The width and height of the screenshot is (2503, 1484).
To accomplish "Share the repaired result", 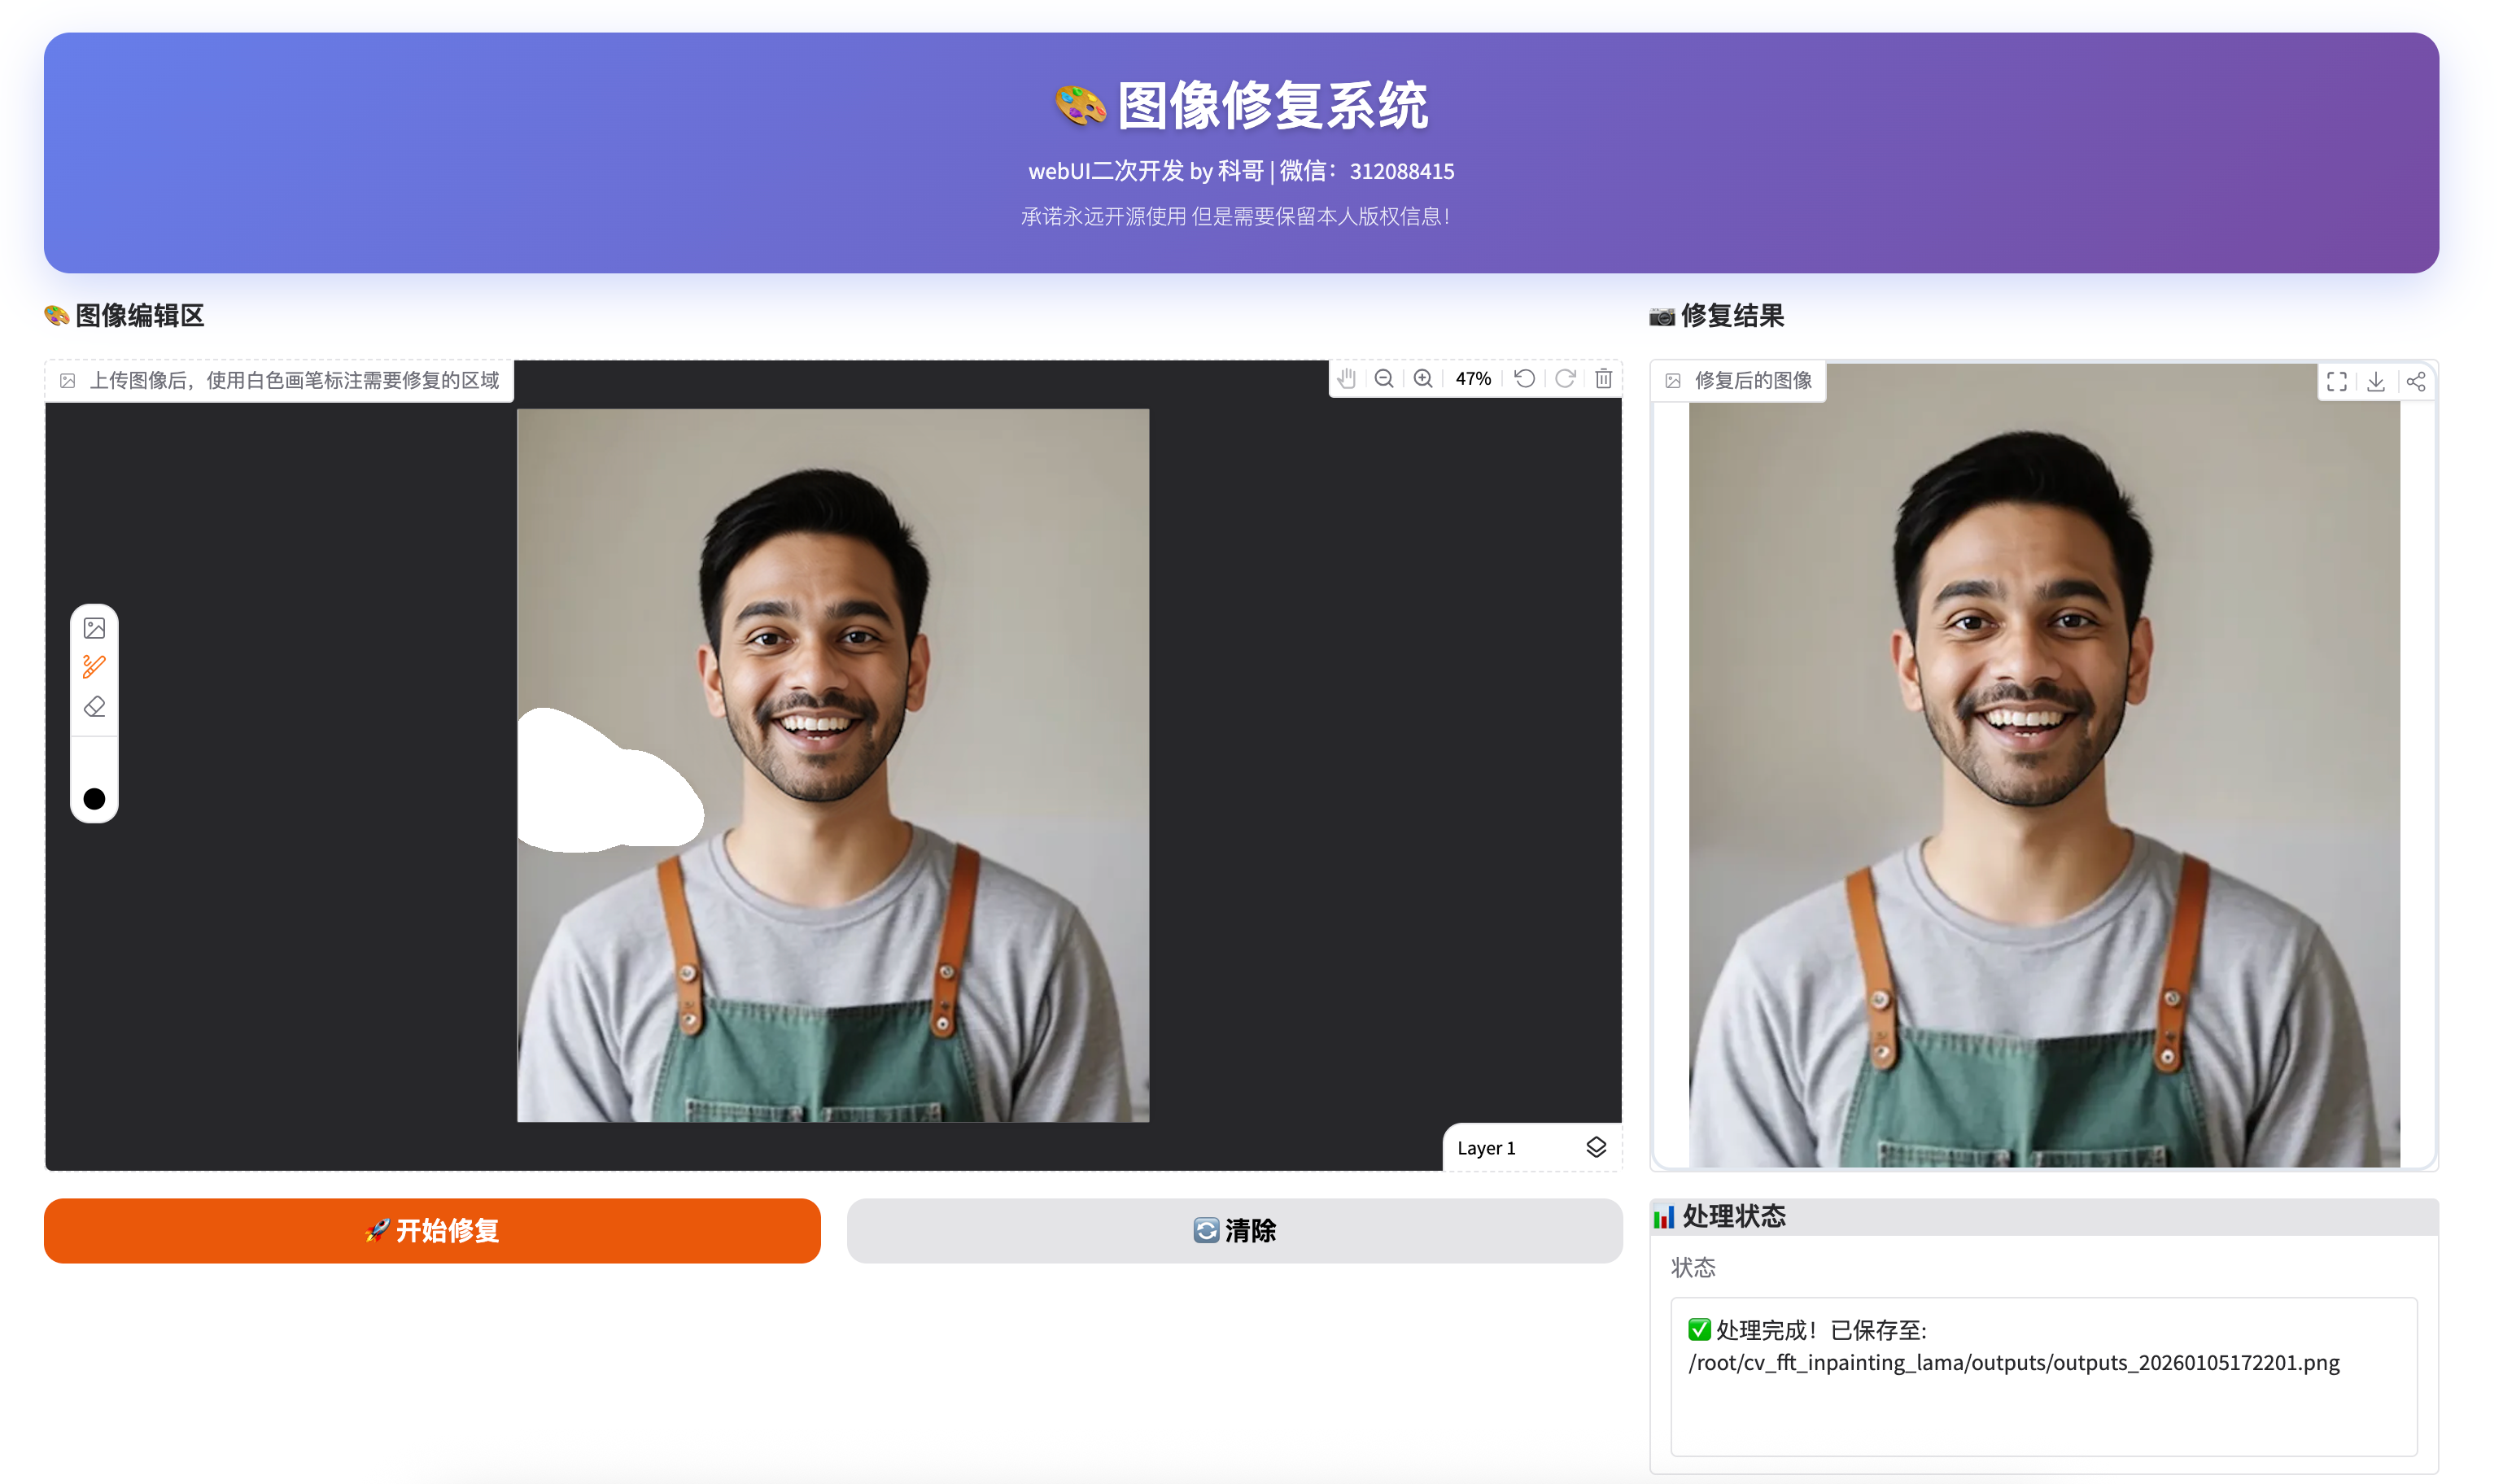I will click(x=2418, y=381).
